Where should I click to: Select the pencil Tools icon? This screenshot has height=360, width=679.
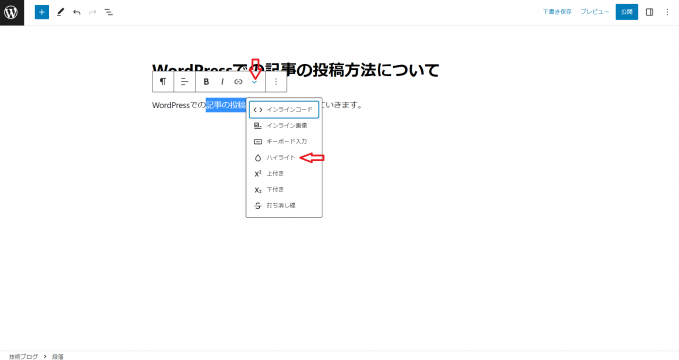coord(61,12)
